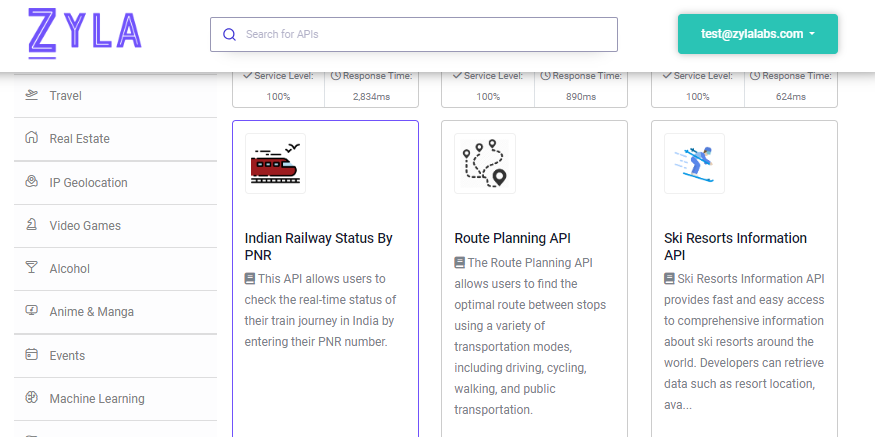
Task: Click the Indian Railway PNR description text
Action: point(320,310)
